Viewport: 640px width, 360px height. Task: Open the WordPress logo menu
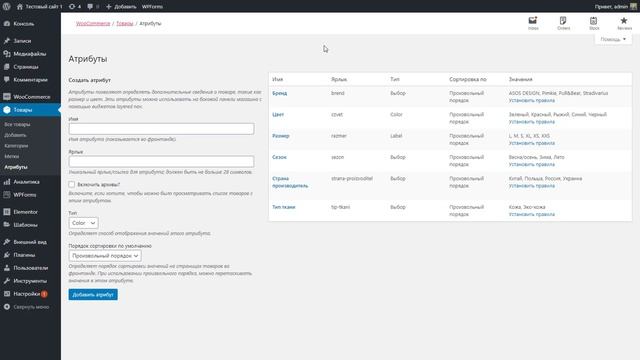click(6, 7)
